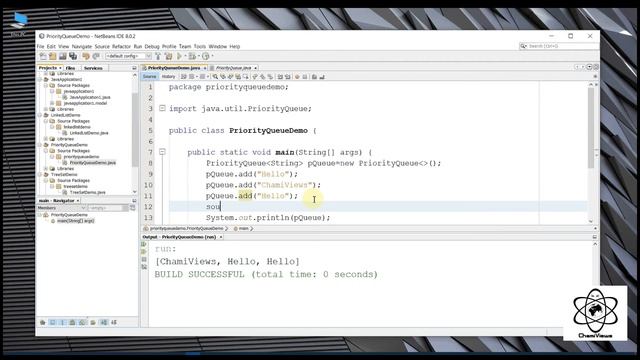Click the priorityqueuedemo.PriorityQueueDemo breadcrumb

[x=186, y=229]
